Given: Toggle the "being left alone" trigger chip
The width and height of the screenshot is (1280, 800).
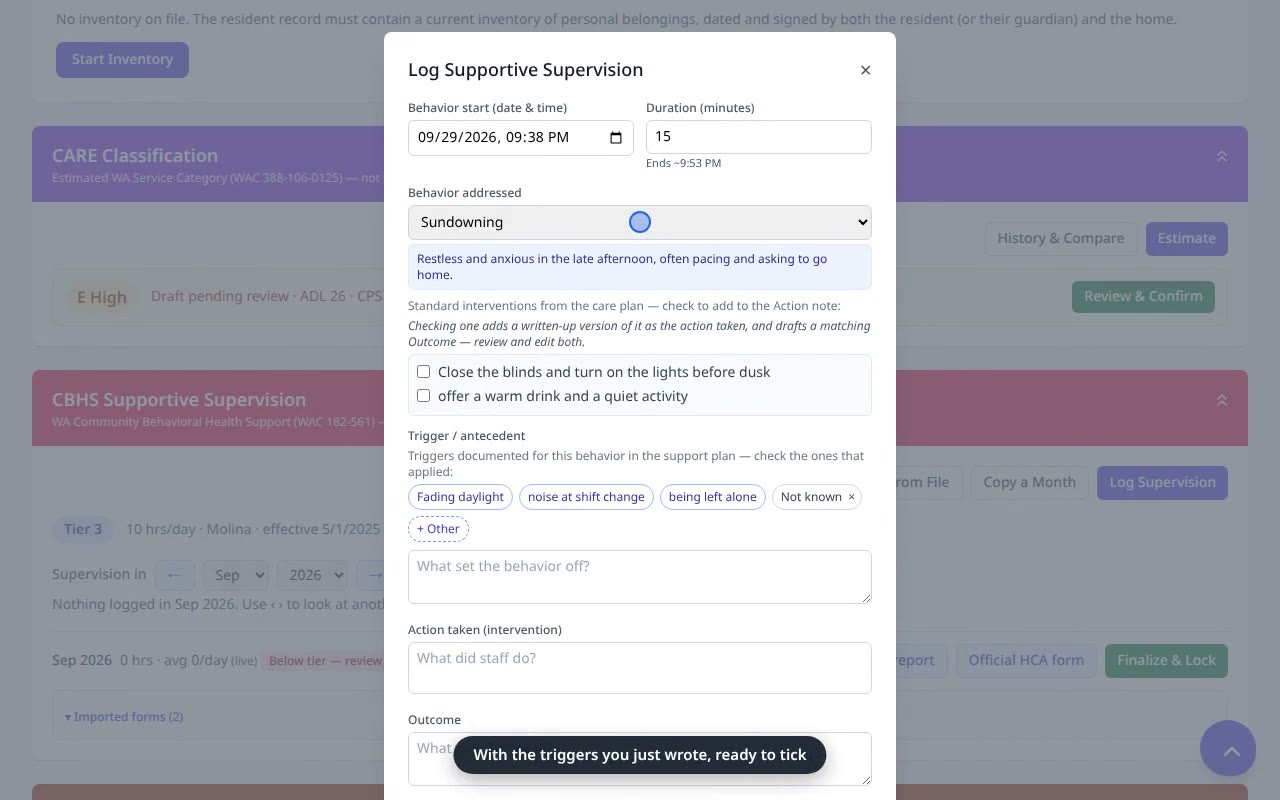Looking at the screenshot, I should coord(713,497).
